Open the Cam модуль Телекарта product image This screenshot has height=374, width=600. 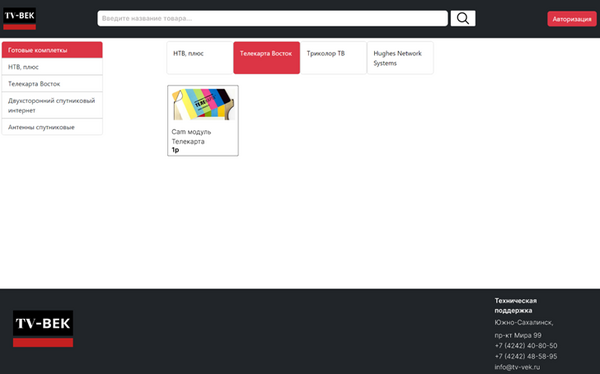pos(203,104)
